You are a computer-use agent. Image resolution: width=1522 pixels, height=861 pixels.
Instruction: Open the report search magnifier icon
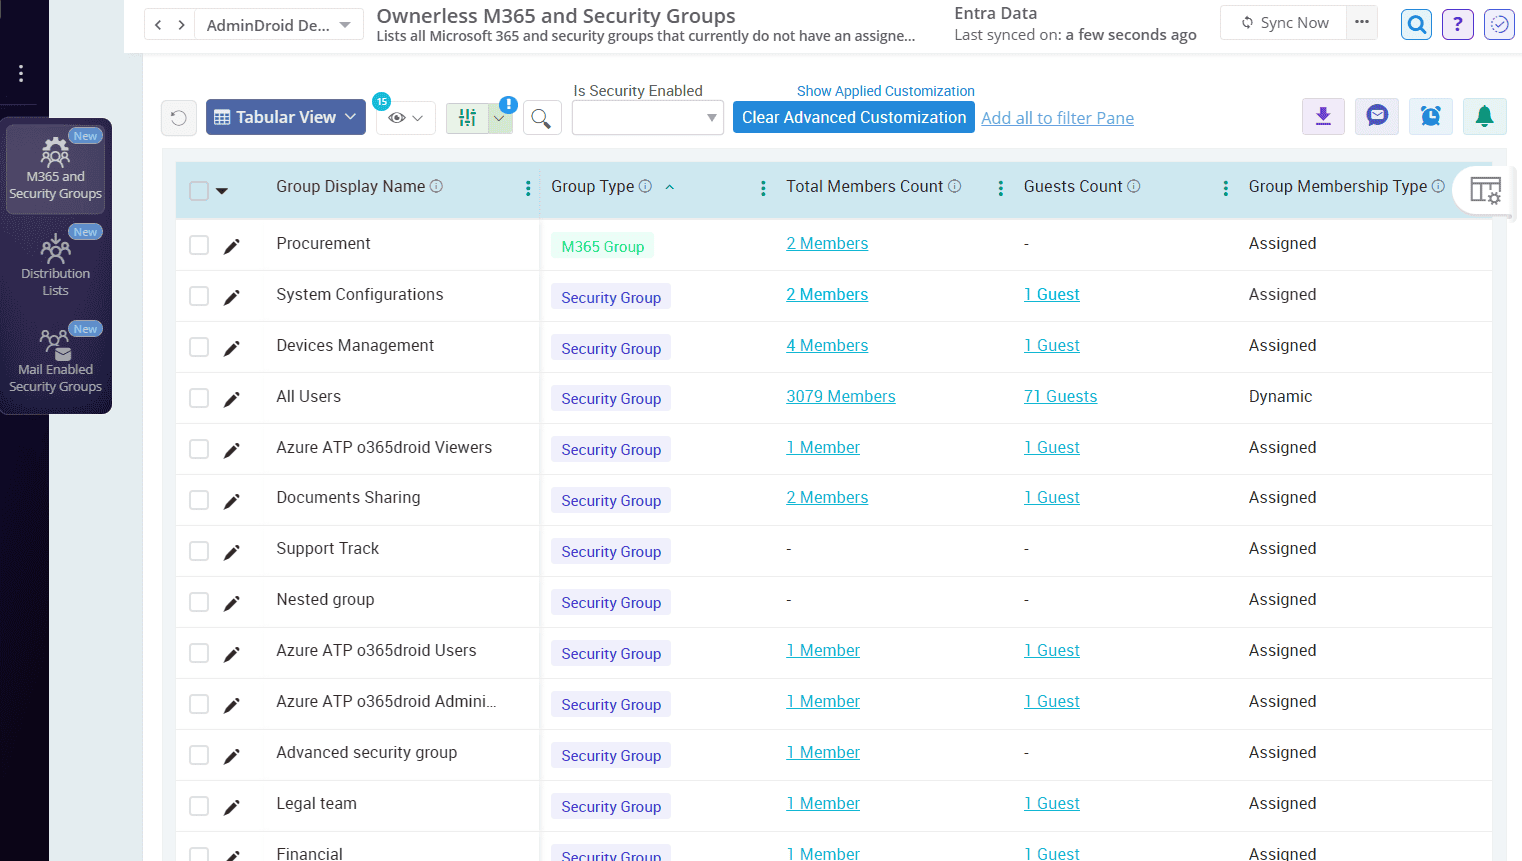(x=541, y=117)
